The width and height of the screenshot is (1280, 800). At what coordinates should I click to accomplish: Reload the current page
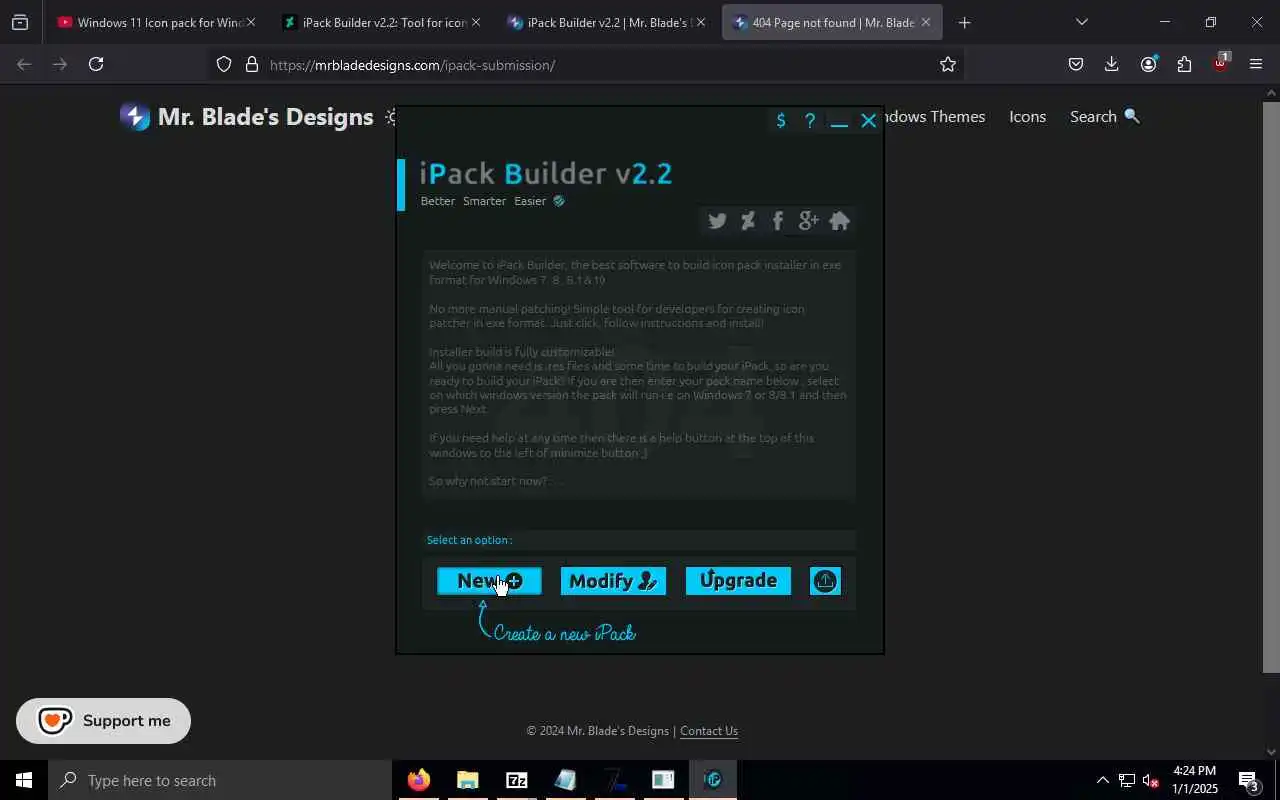tap(96, 65)
